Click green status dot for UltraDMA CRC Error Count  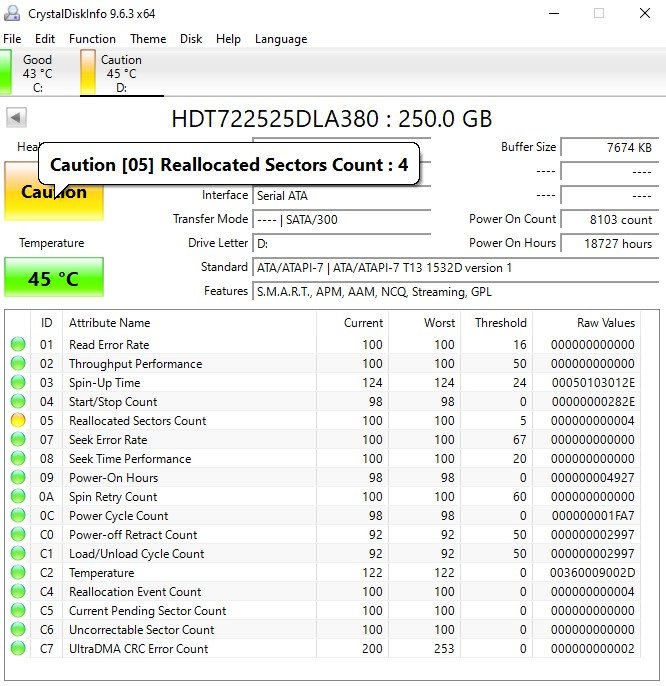tap(18, 648)
